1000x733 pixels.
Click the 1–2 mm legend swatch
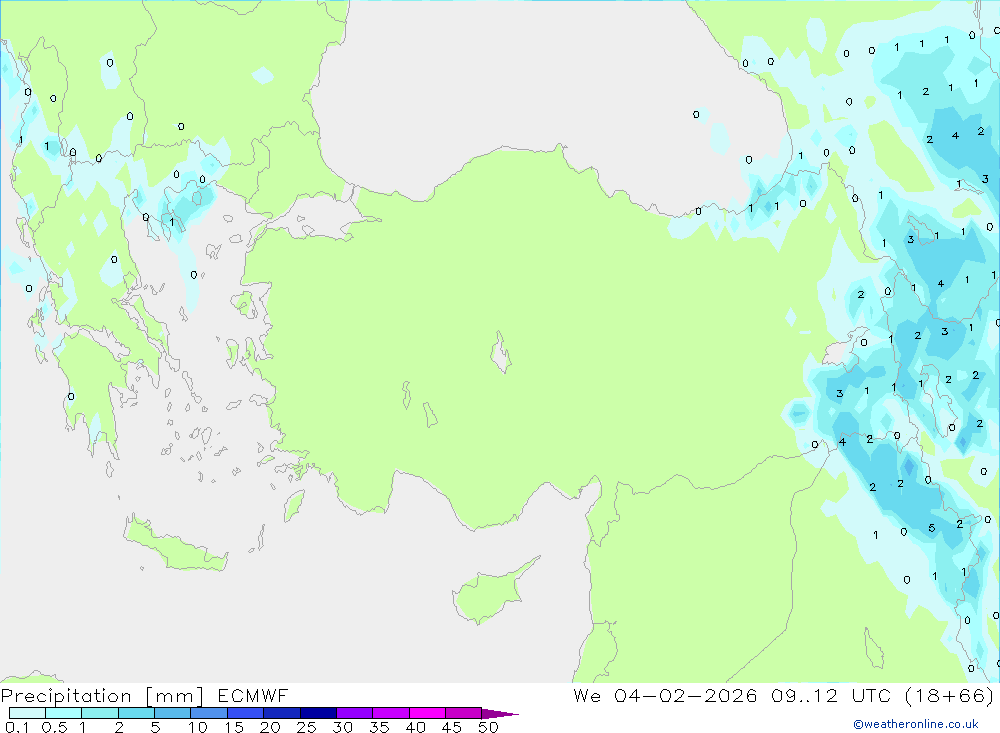coord(100,713)
